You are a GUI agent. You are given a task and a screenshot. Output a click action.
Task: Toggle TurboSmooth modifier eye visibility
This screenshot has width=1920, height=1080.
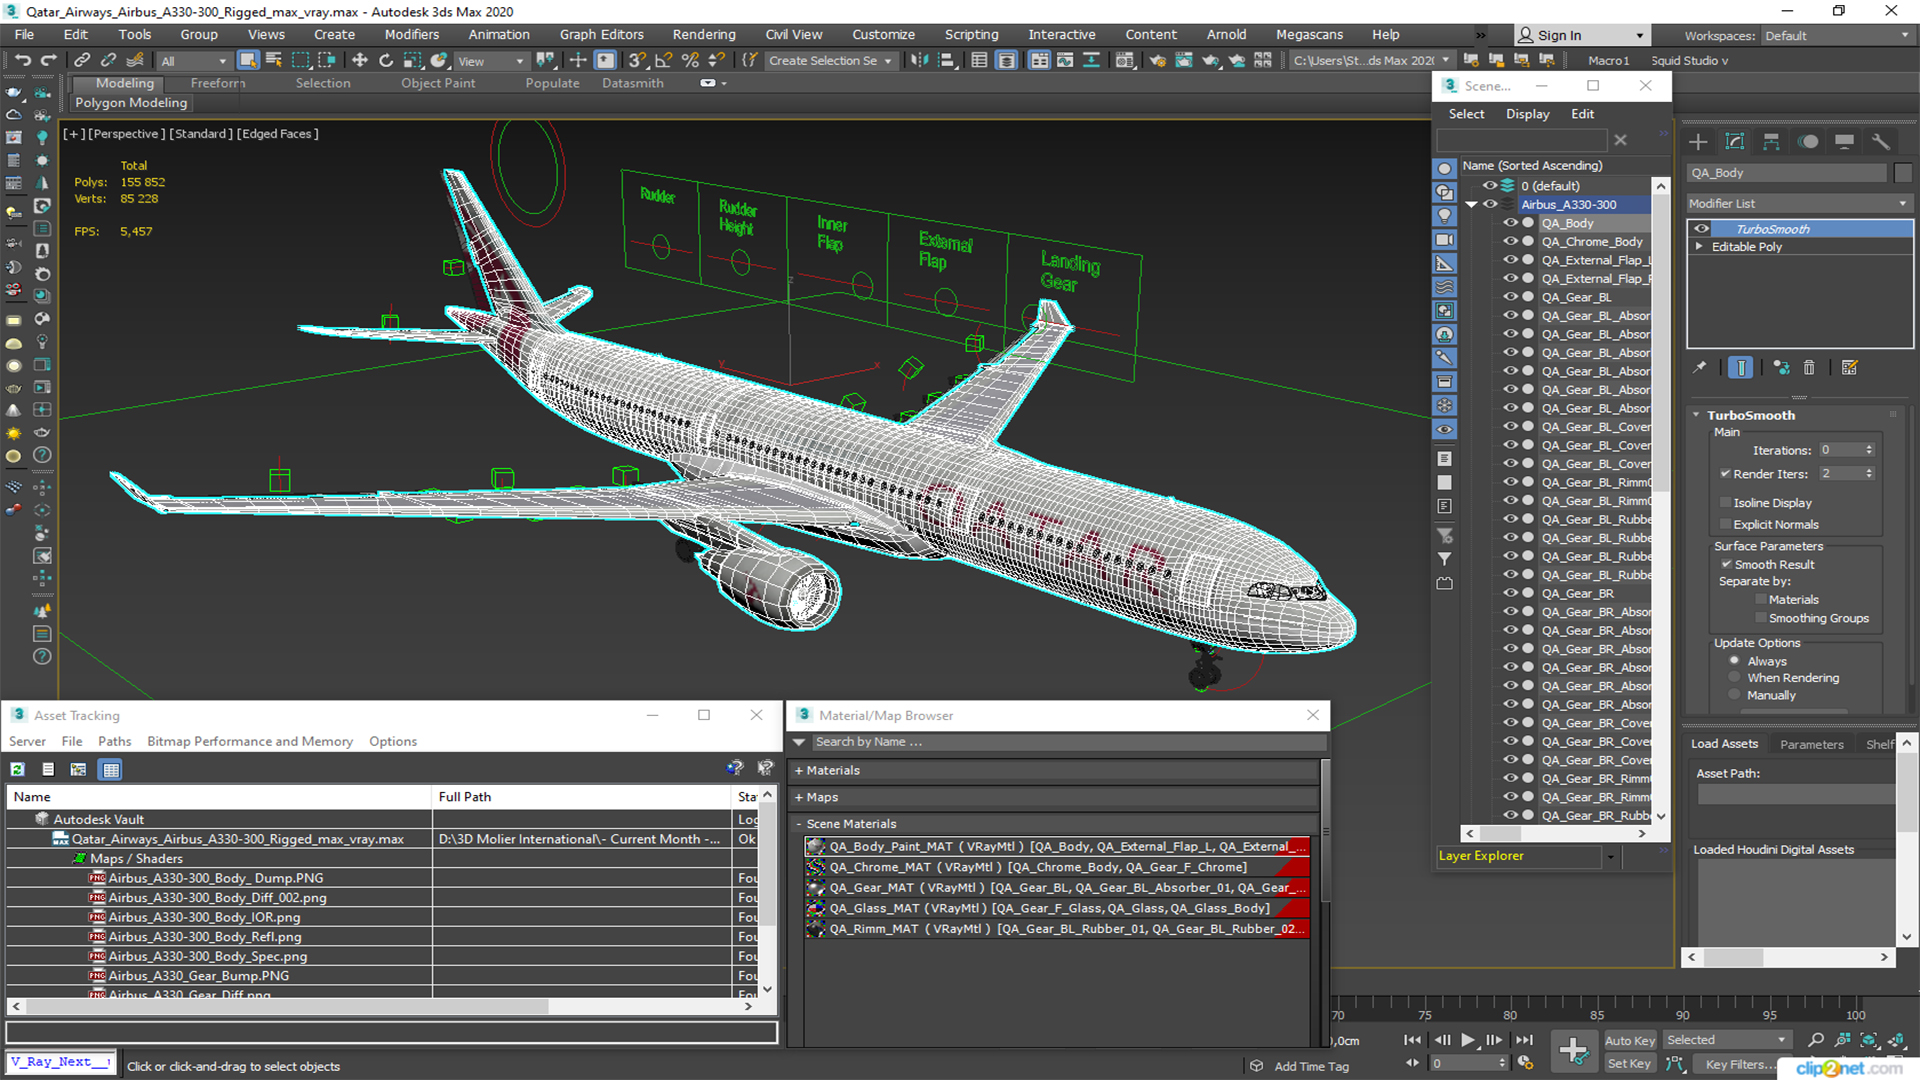click(1701, 229)
